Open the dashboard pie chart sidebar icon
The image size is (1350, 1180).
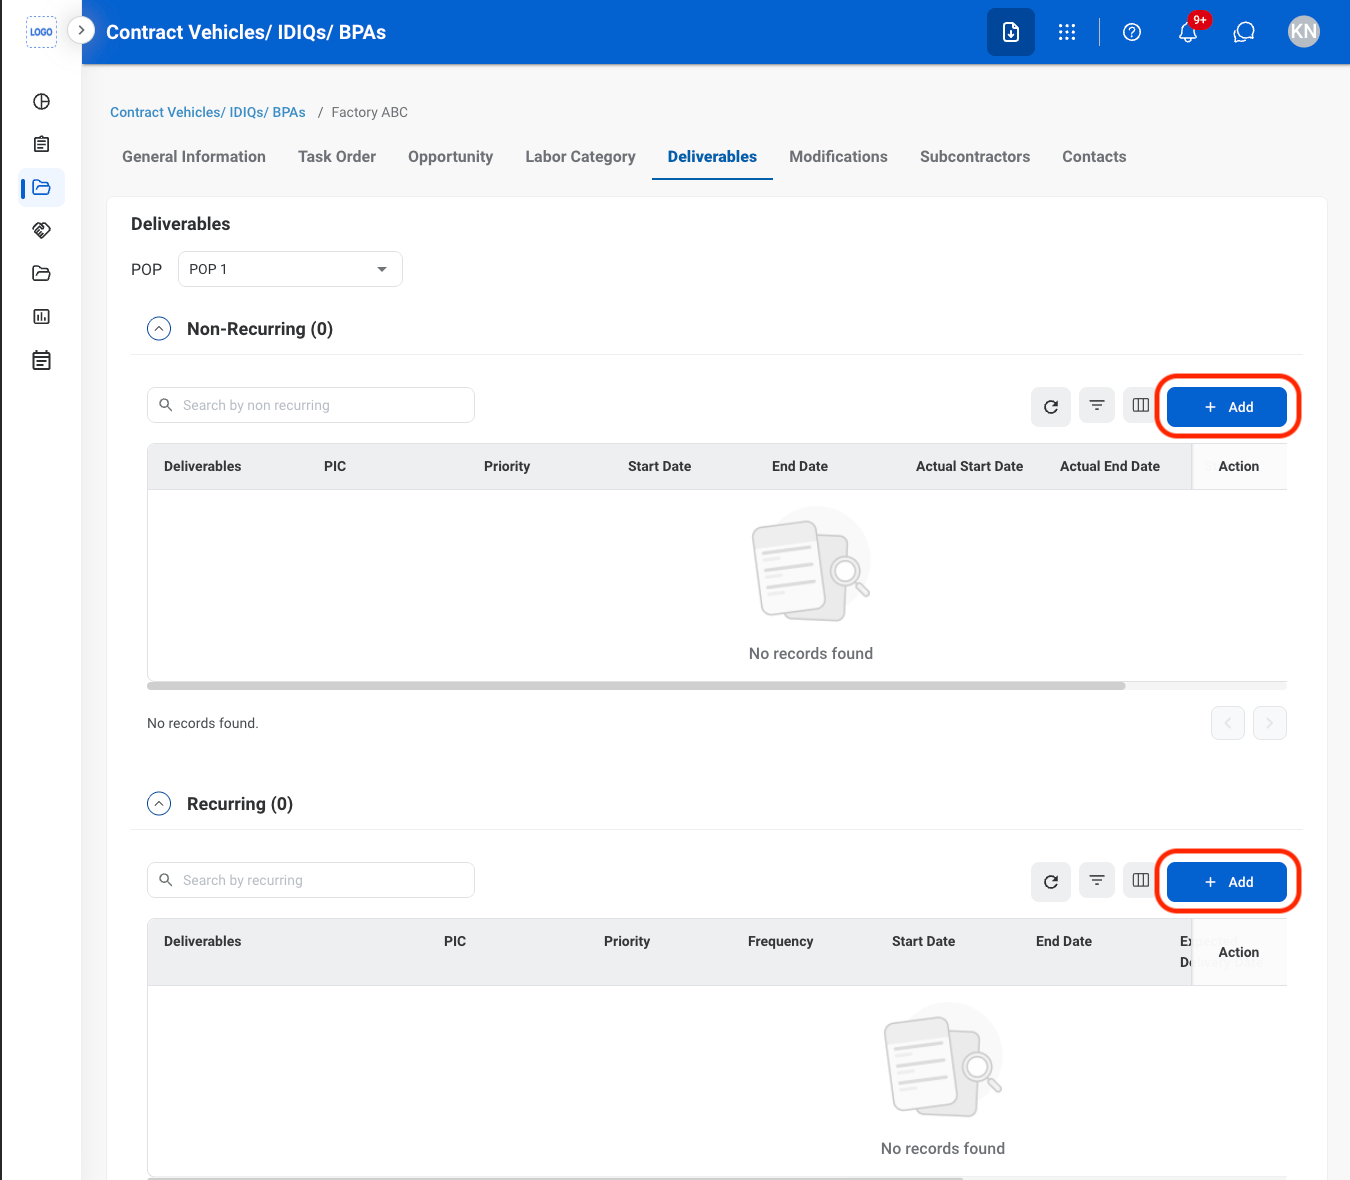[x=41, y=101]
